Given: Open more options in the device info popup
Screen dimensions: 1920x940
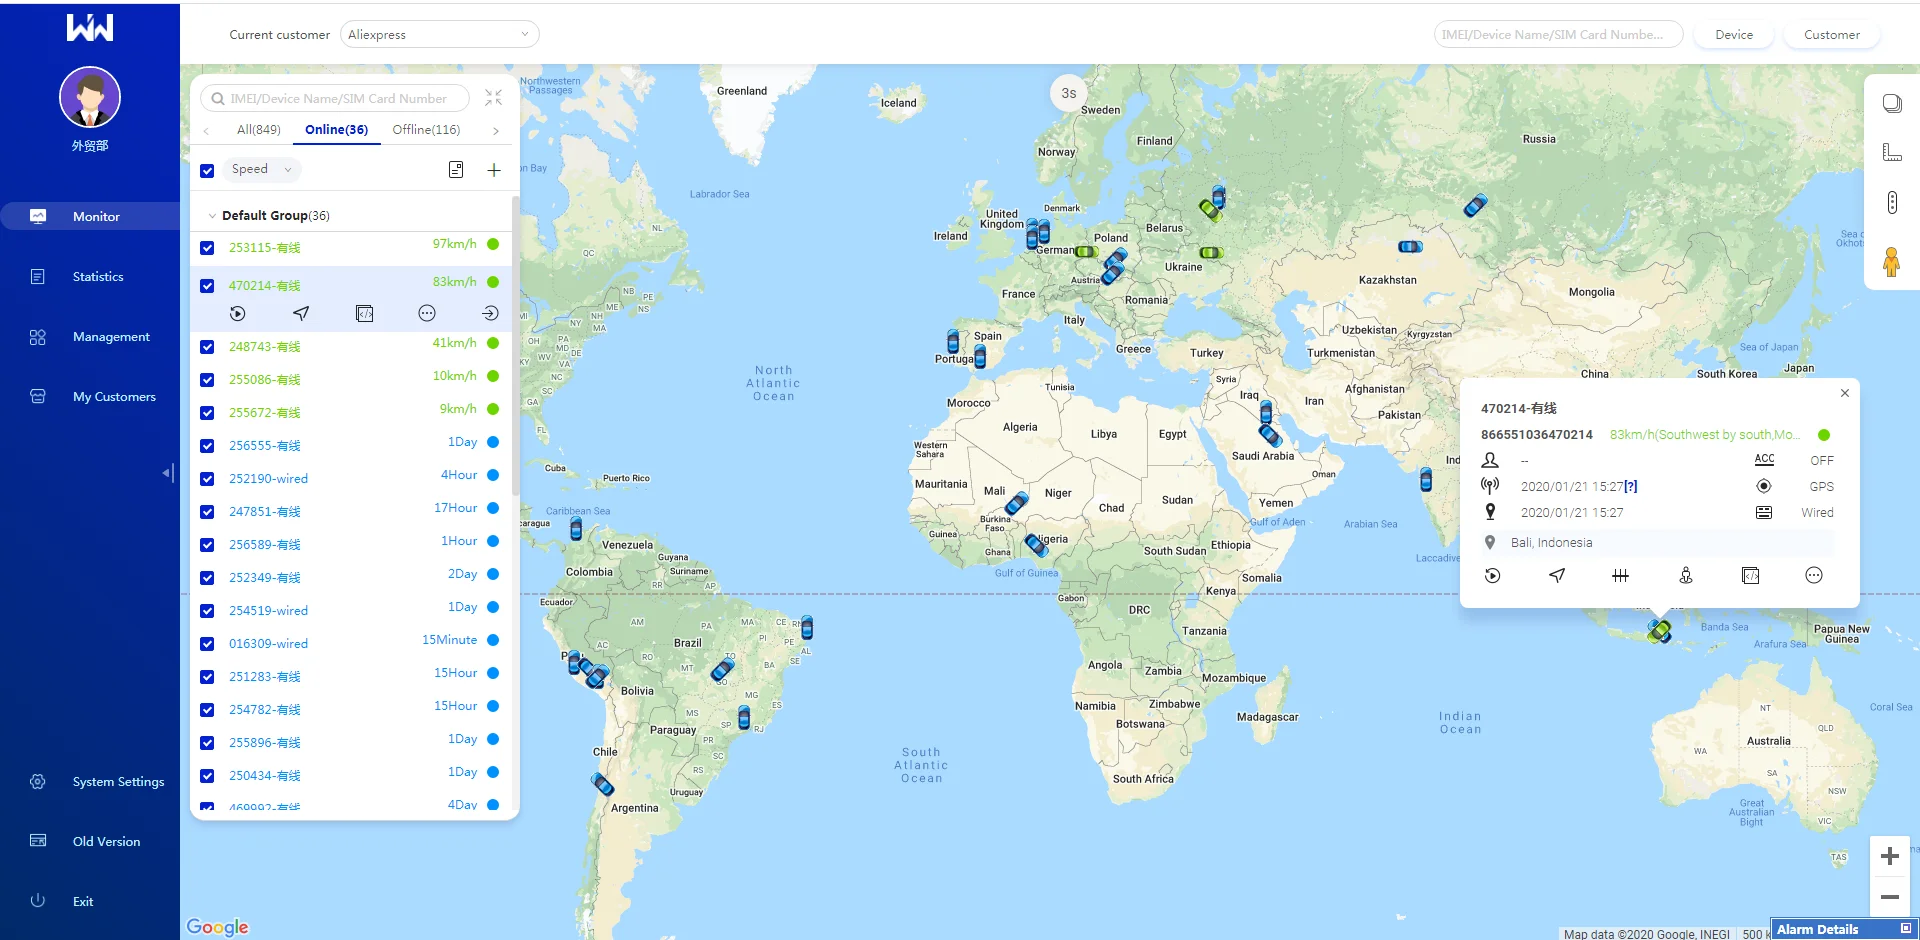Looking at the screenshot, I should [1814, 576].
